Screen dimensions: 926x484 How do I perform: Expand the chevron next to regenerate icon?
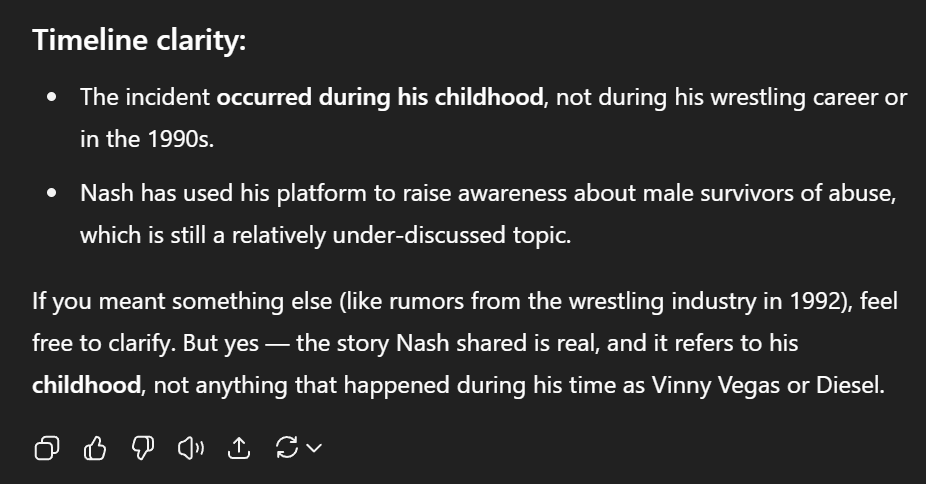tap(314, 449)
